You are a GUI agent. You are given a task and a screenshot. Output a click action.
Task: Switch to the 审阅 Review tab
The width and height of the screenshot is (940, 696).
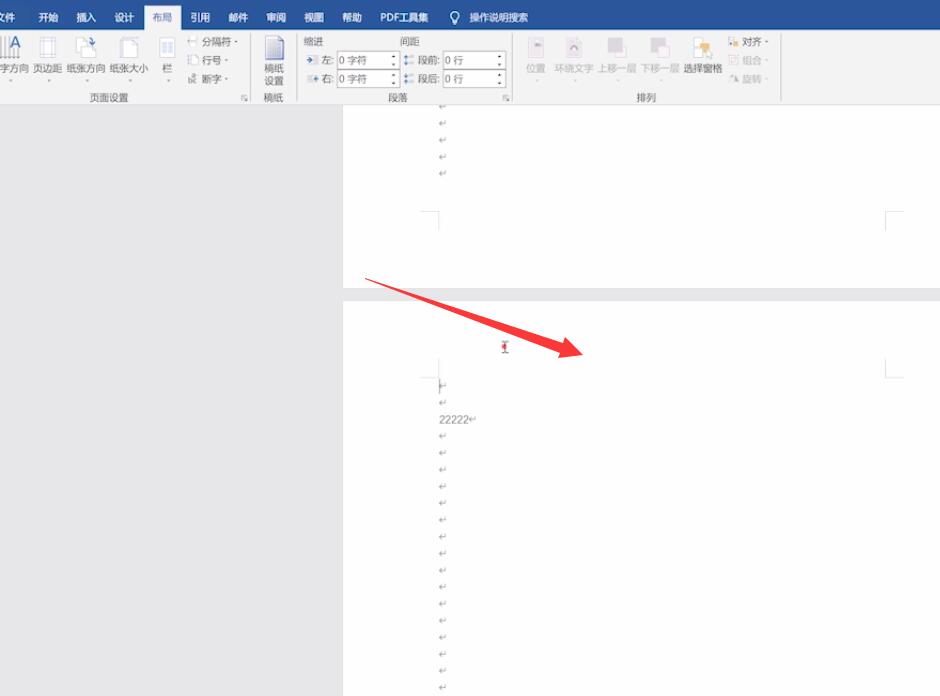(x=276, y=17)
